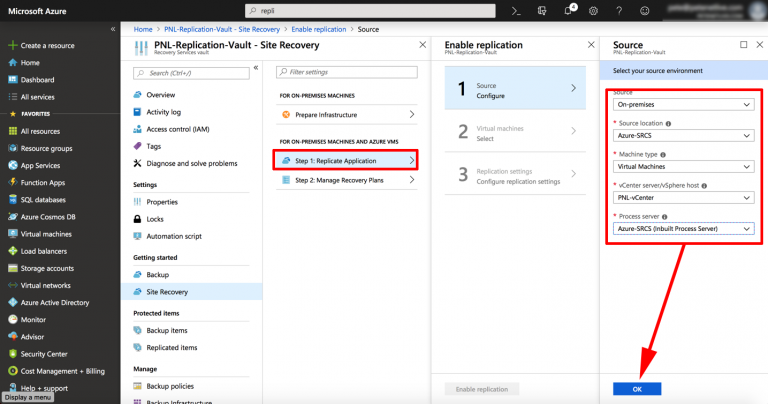Click the Filter settings field

click(347, 72)
